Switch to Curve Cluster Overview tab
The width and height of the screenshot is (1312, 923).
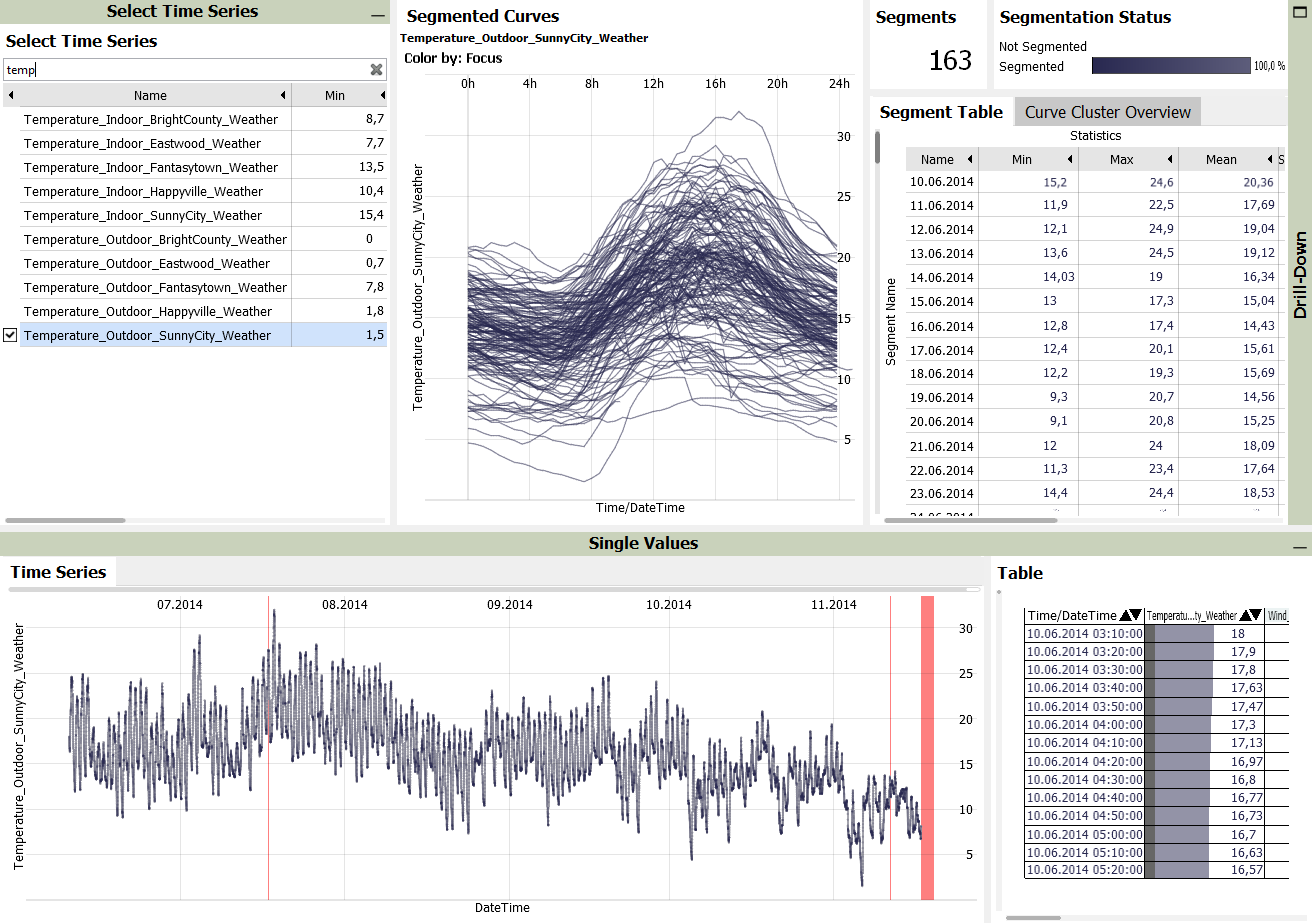[x=1107, y=112]
